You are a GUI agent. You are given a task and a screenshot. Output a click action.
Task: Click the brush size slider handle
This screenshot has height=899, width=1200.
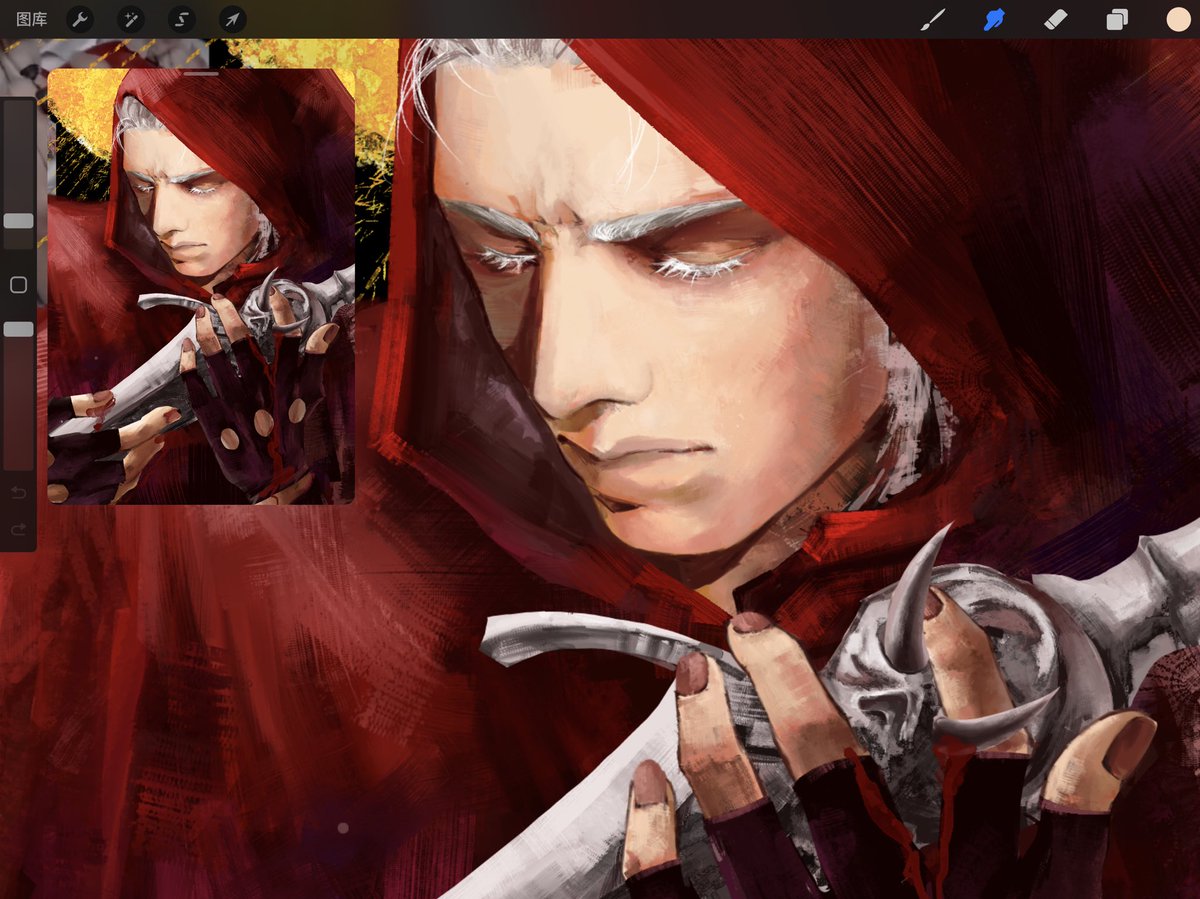19,221
